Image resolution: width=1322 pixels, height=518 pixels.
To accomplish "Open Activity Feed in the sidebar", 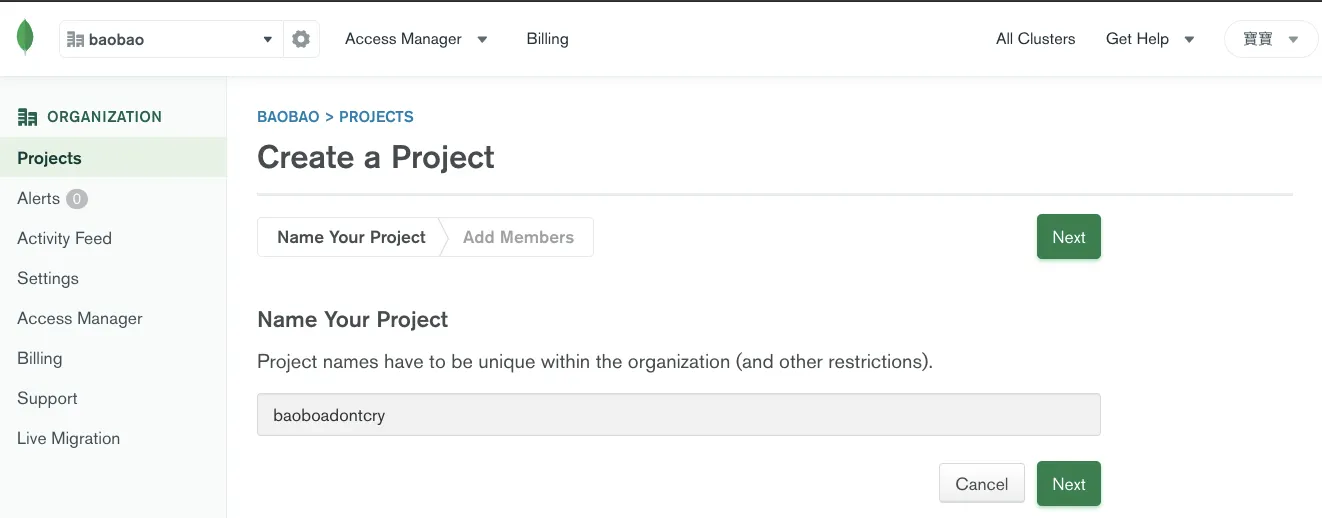I will pyautogui.click(x=64, y=238).
